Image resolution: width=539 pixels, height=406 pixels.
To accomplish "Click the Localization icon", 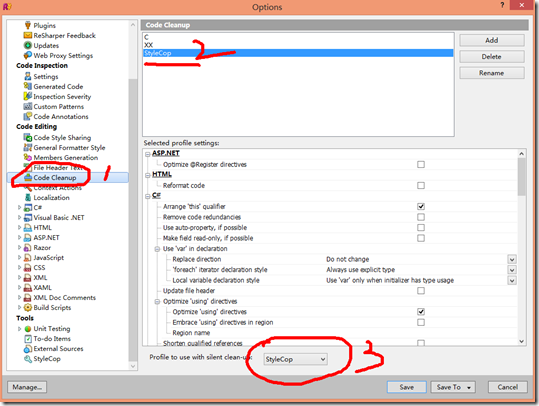I will 28,197.
